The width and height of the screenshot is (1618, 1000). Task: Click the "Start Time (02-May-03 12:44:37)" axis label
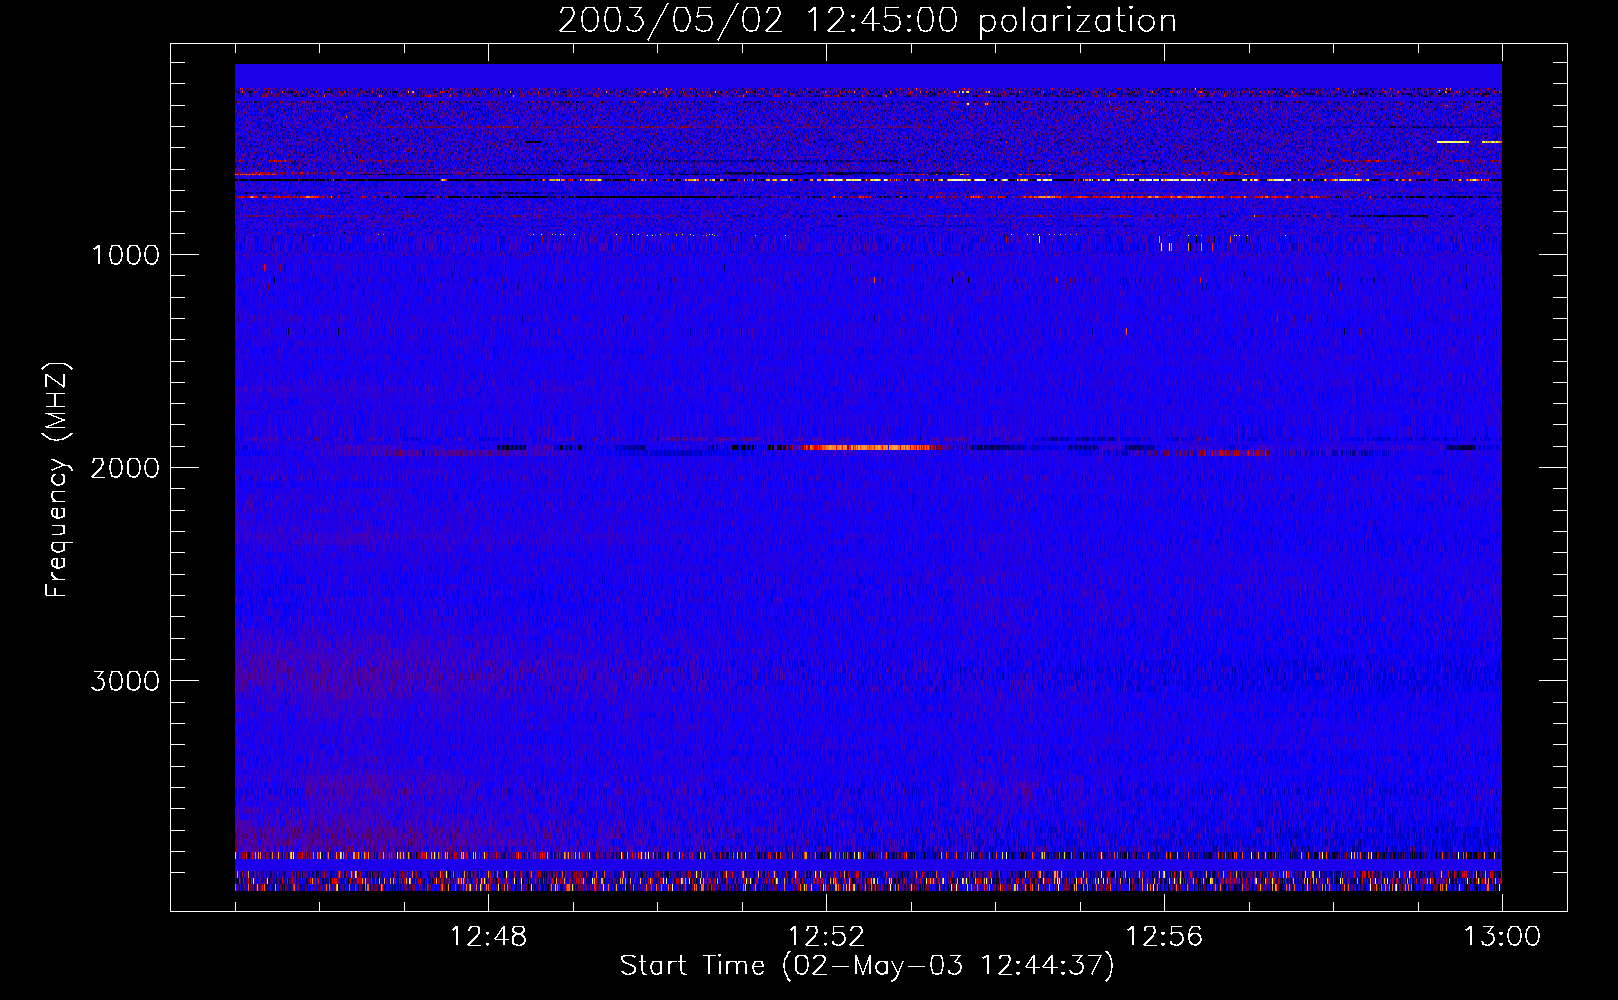[867, 966]
